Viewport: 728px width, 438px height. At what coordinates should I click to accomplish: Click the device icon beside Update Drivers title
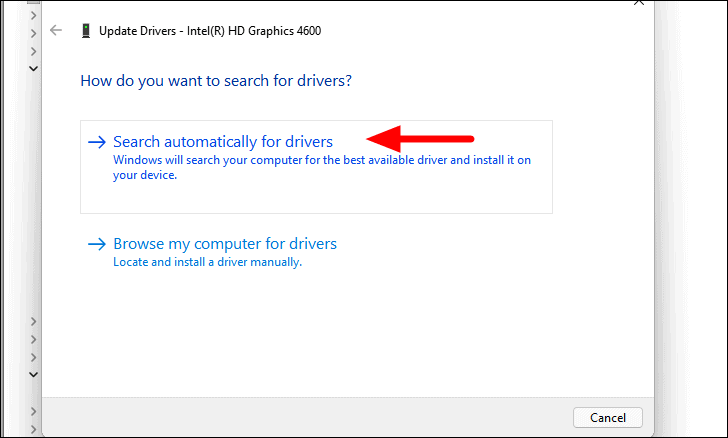[x=86, y=31]
